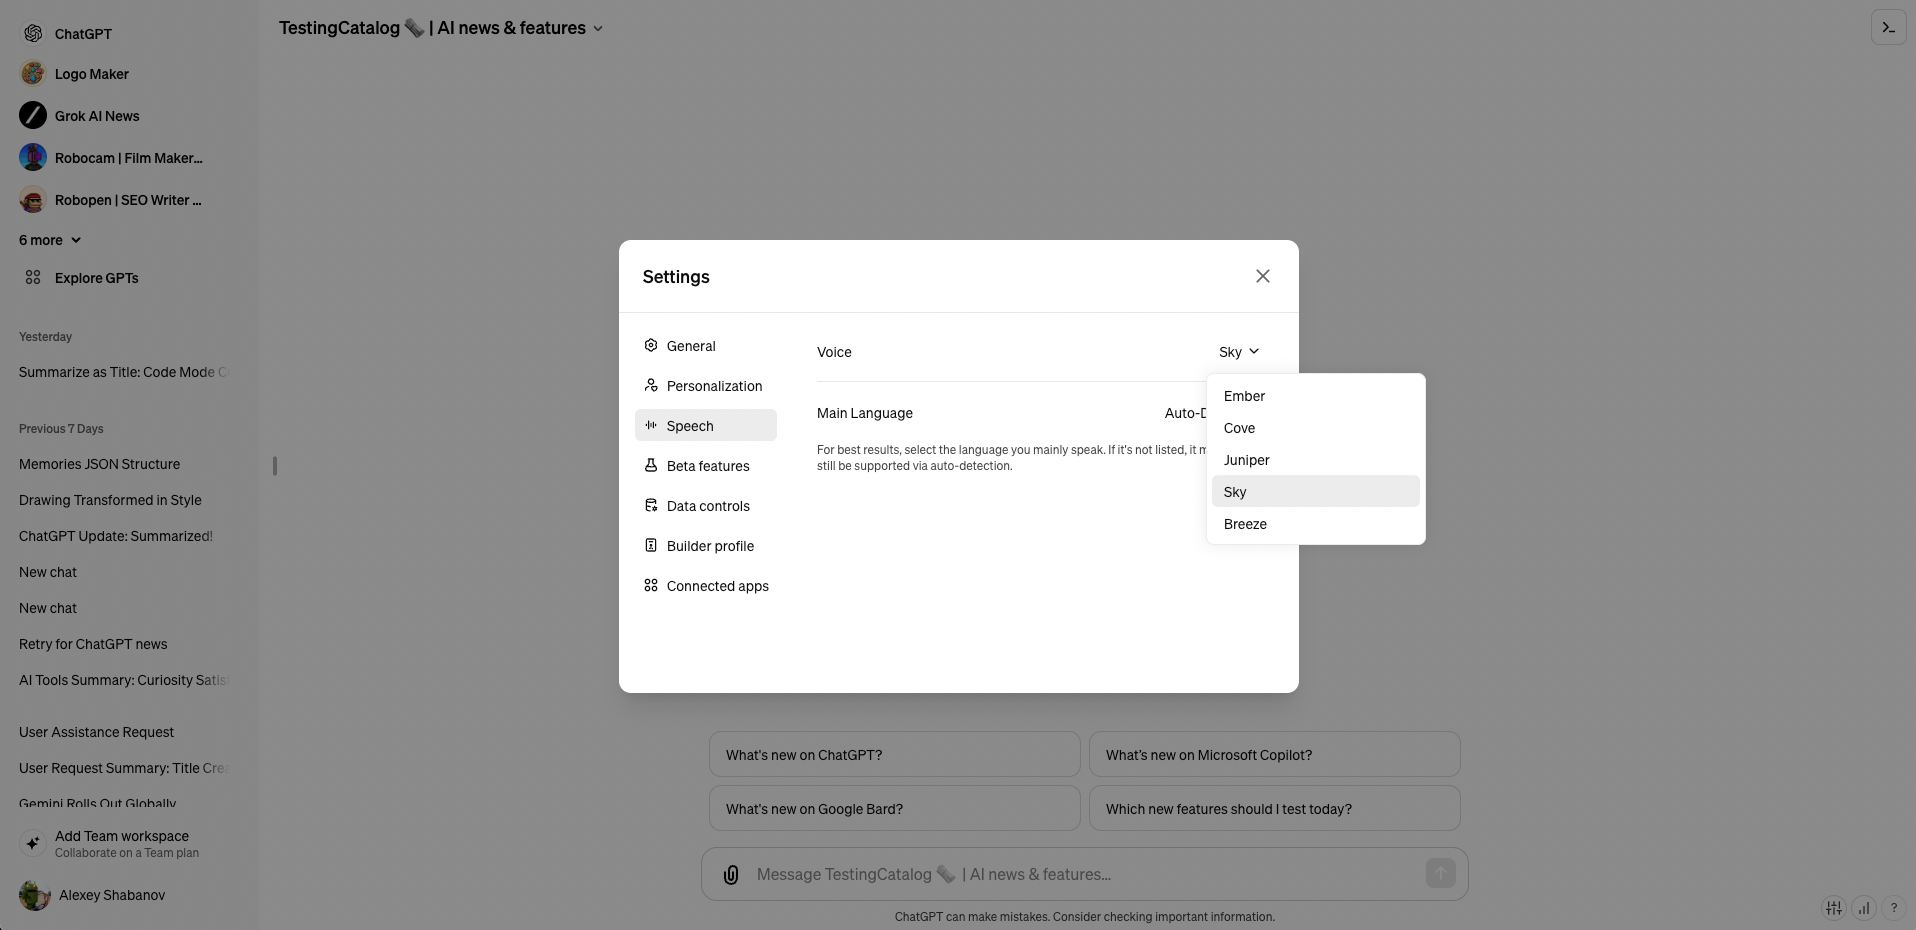
Task: Open the Grok AI News GPT
Action: (32, 115)
